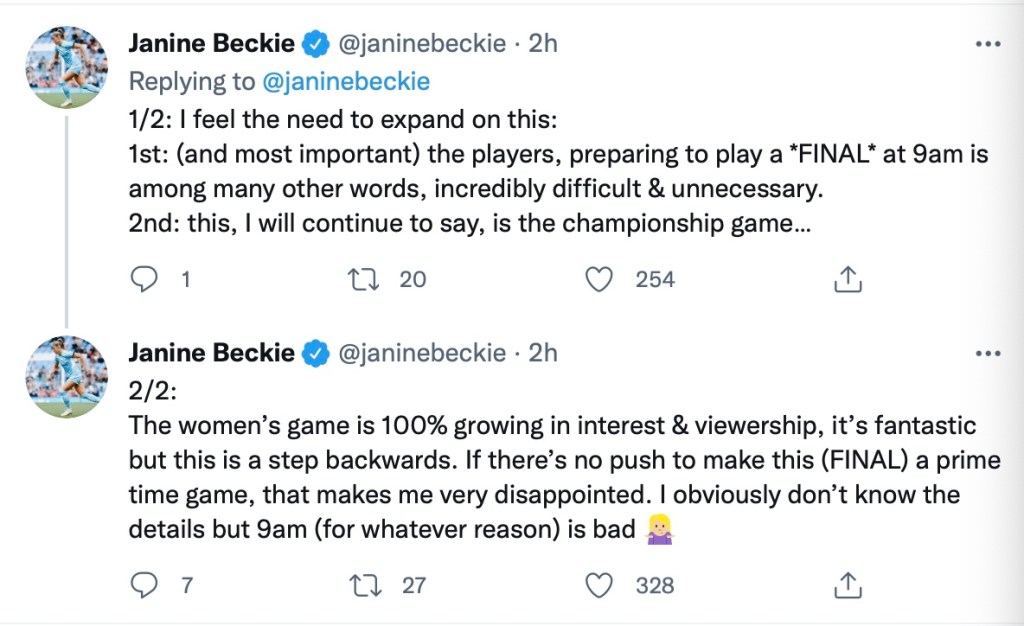Share the first 1/2 tweet

pos(847,280)
